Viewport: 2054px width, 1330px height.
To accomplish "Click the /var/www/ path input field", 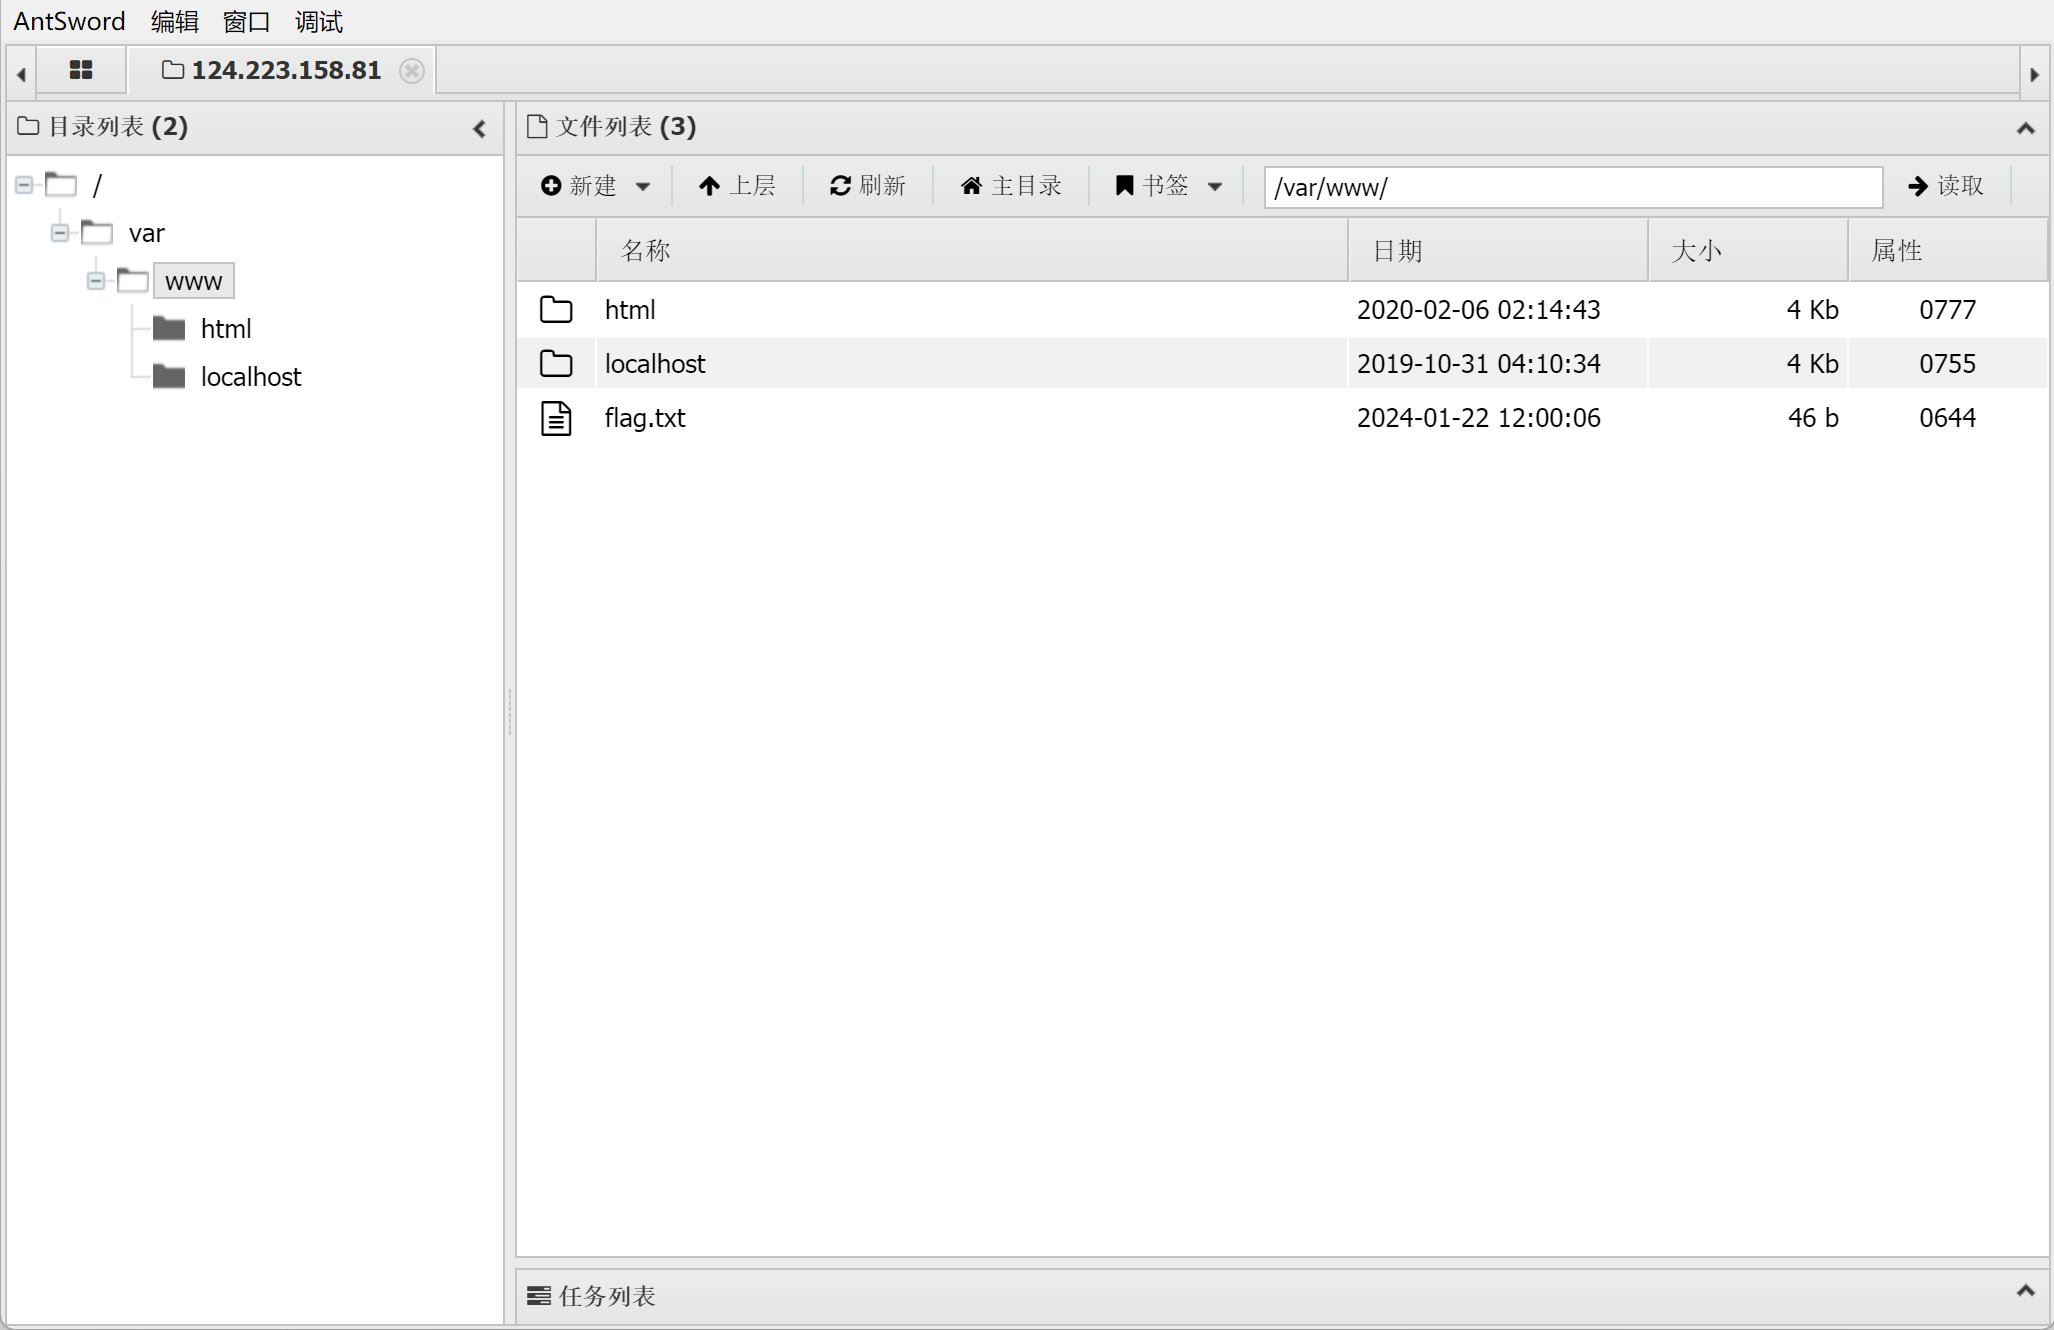I will pos(1572,188).
